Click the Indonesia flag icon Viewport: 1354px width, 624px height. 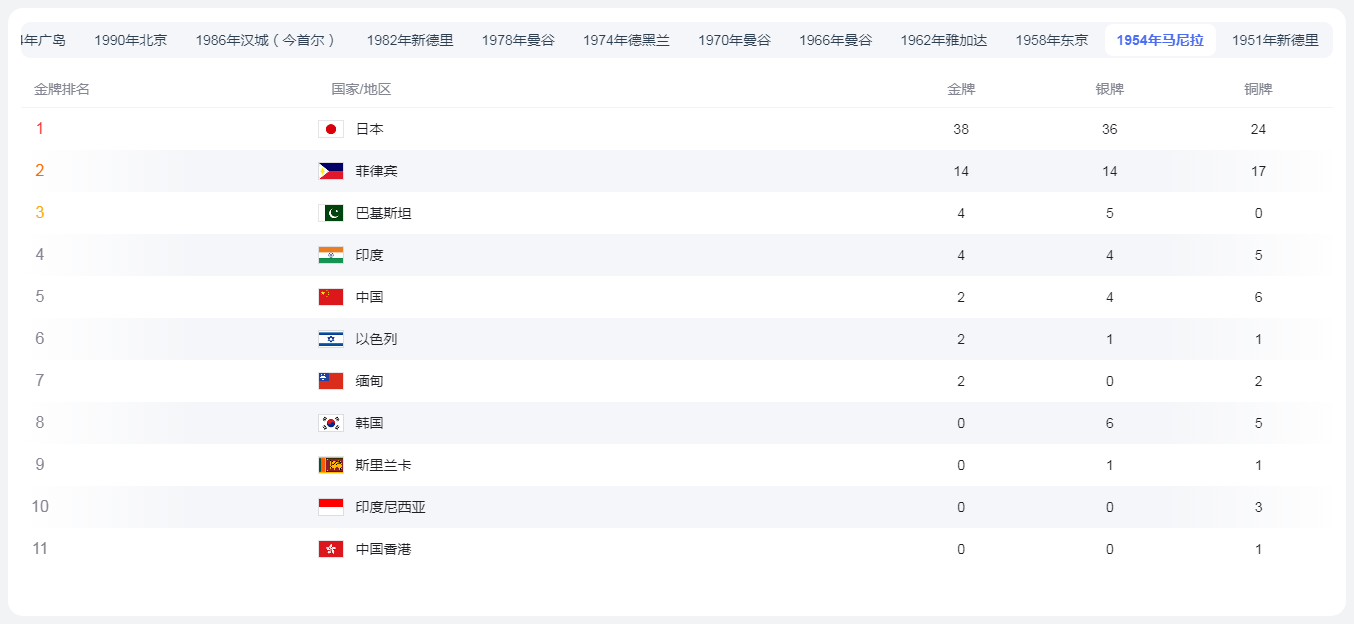331,507
